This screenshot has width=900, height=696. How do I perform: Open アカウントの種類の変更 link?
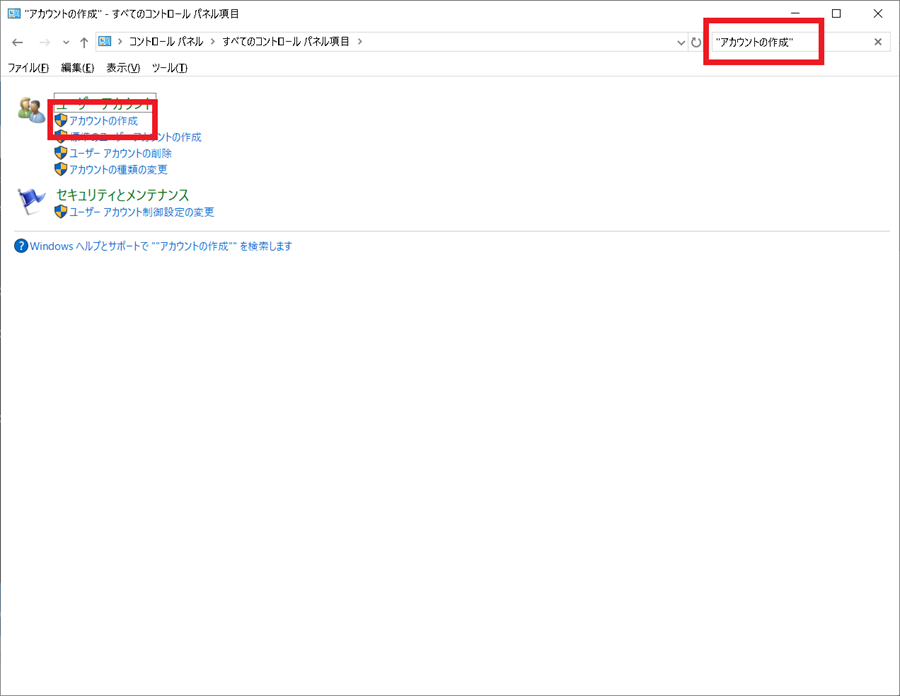tap(118, 170)
